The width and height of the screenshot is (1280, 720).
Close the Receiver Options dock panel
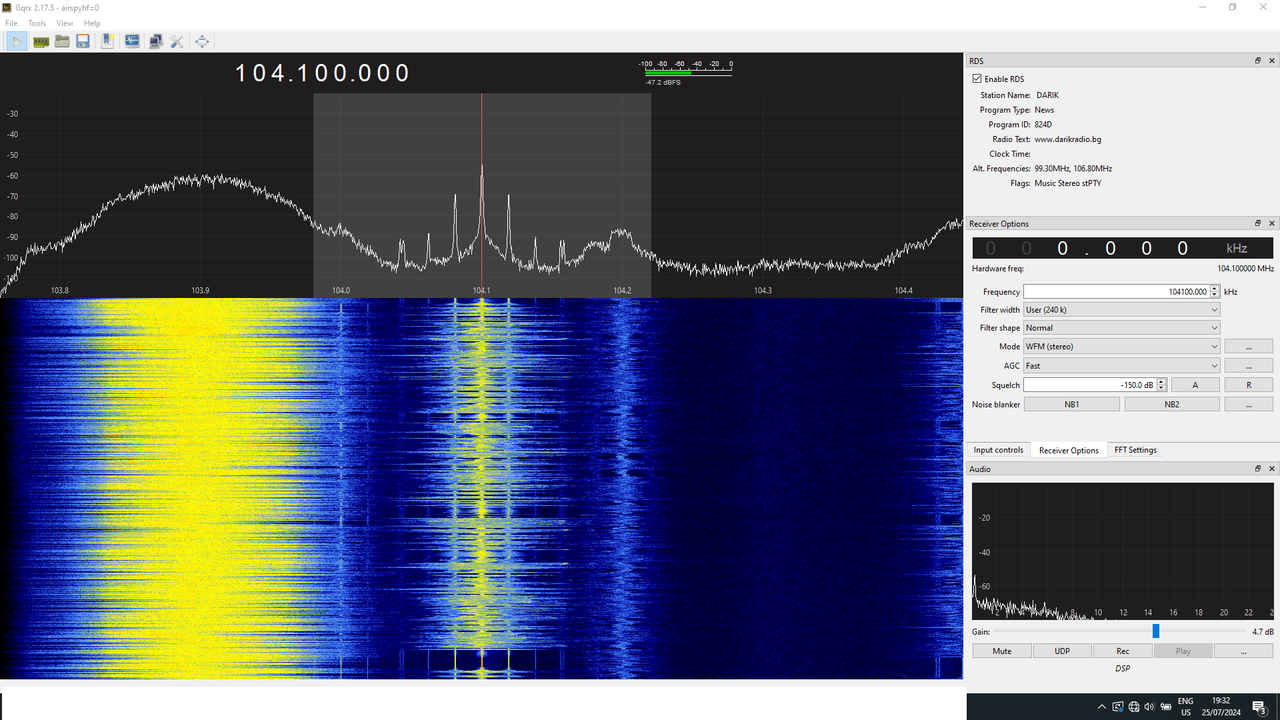(x=1272, y=224)
